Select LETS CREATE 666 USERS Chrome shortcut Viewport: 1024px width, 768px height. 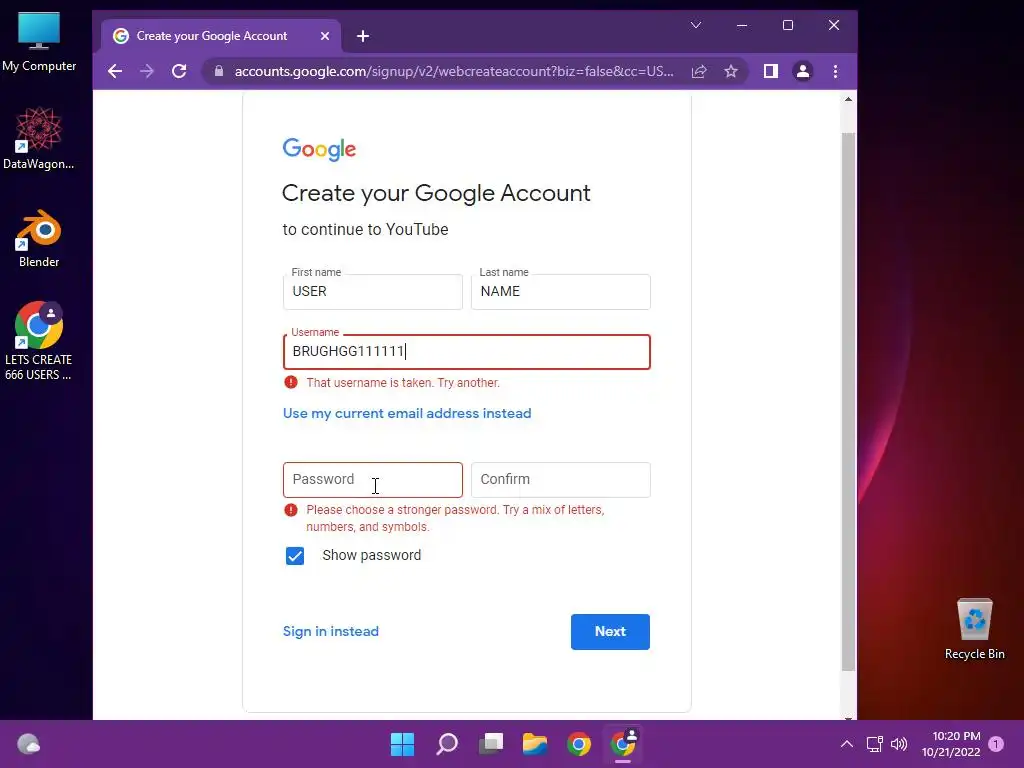pos(39,341)
